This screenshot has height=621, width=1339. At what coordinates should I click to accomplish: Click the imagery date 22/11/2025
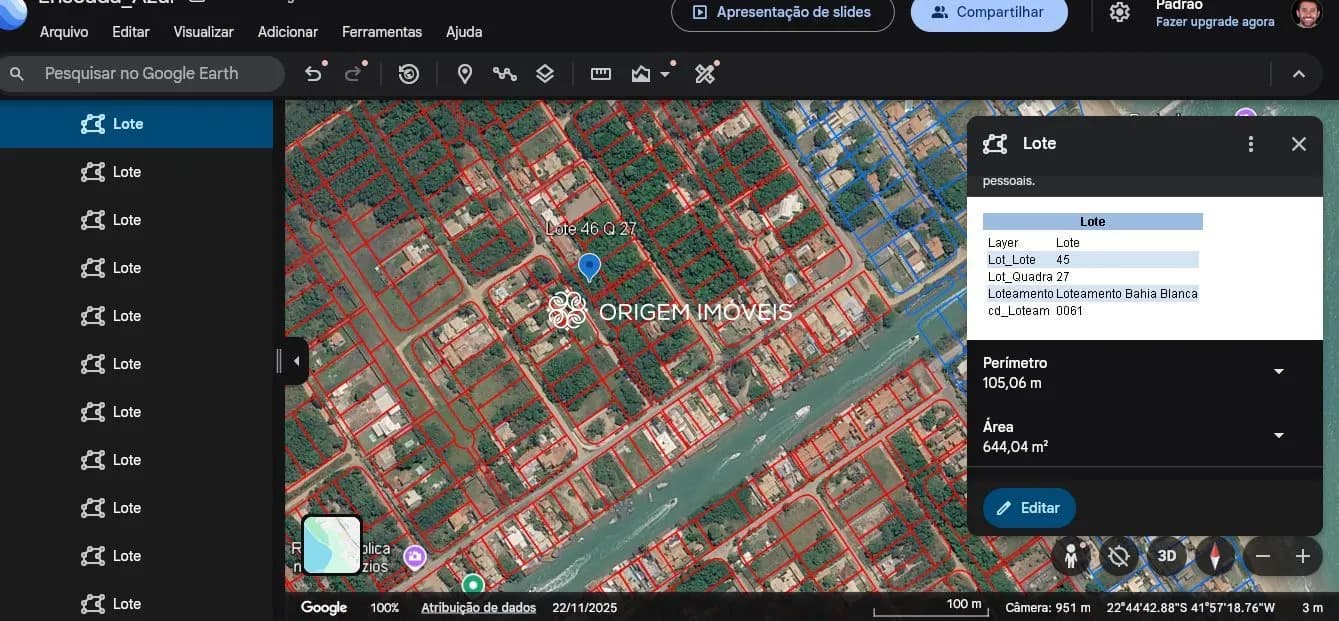(585, 607)
